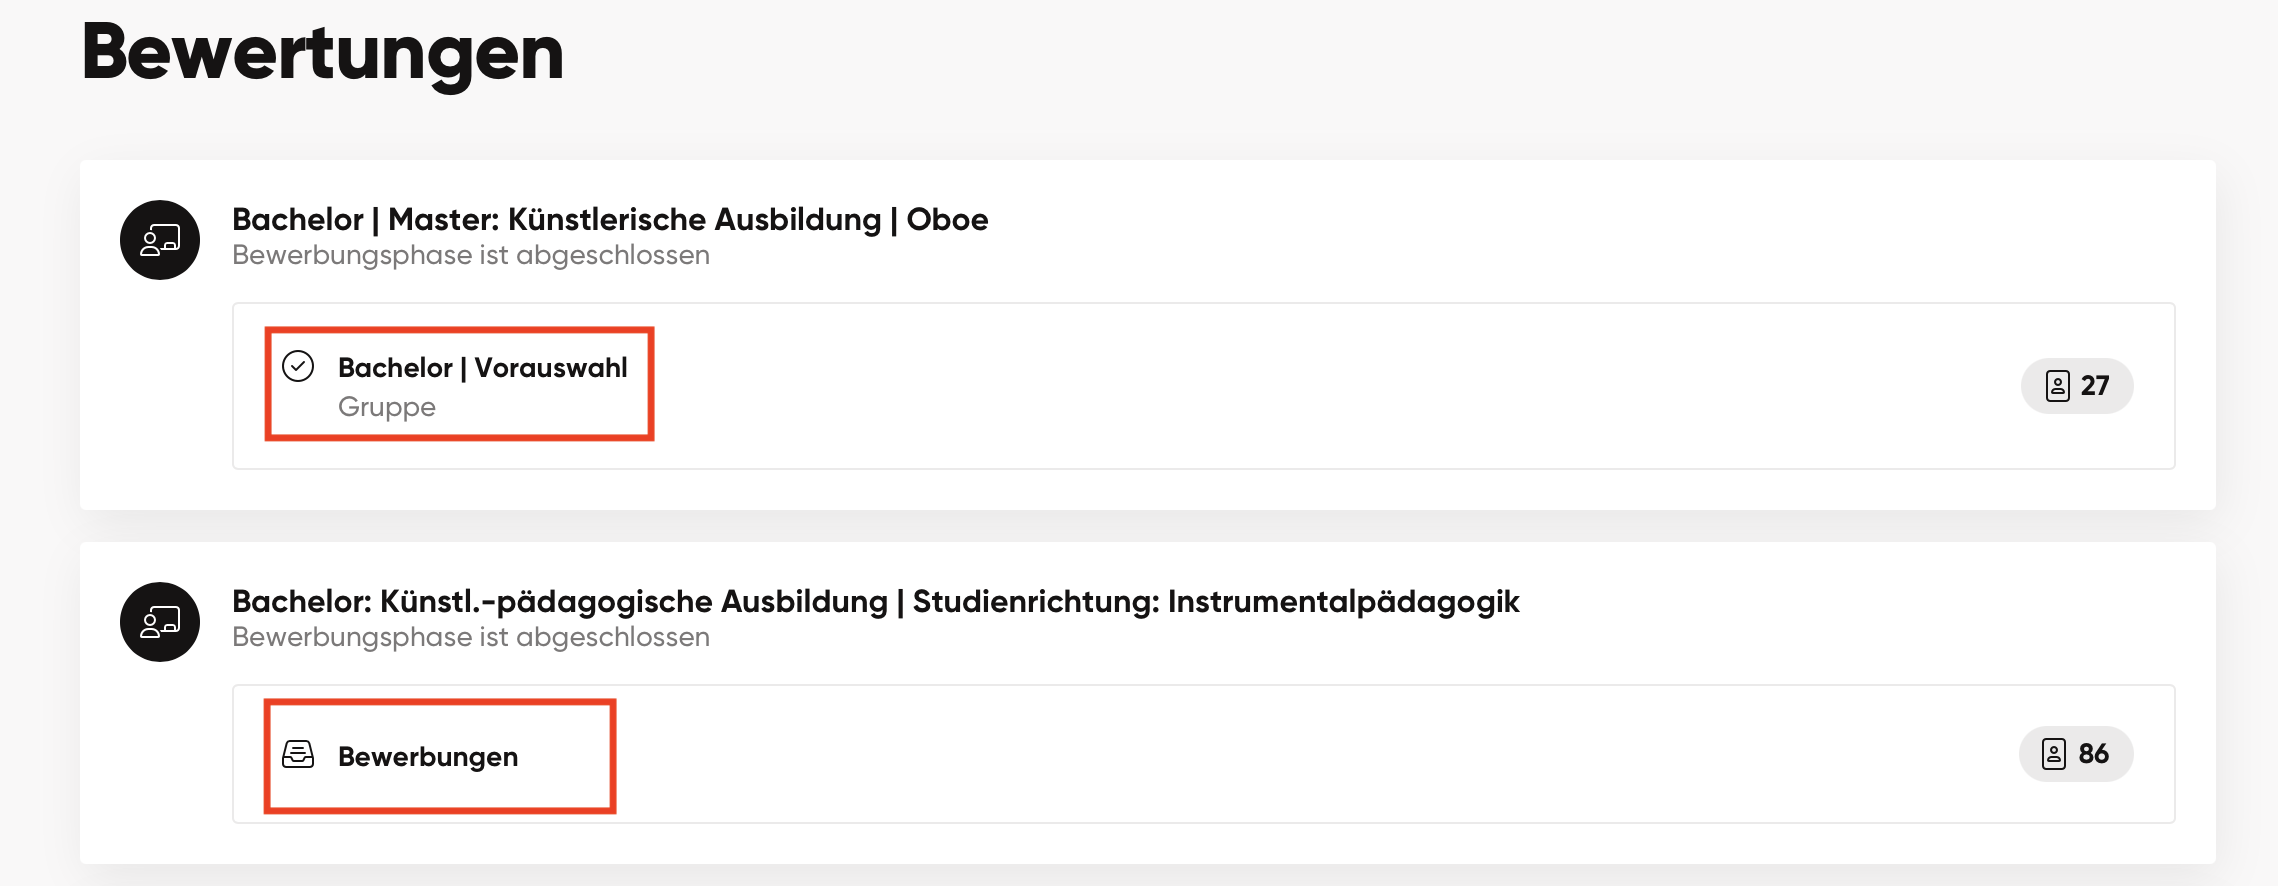Click the number 86 applicant count
Viewport: 2278px width, 886px height.
2093,754
